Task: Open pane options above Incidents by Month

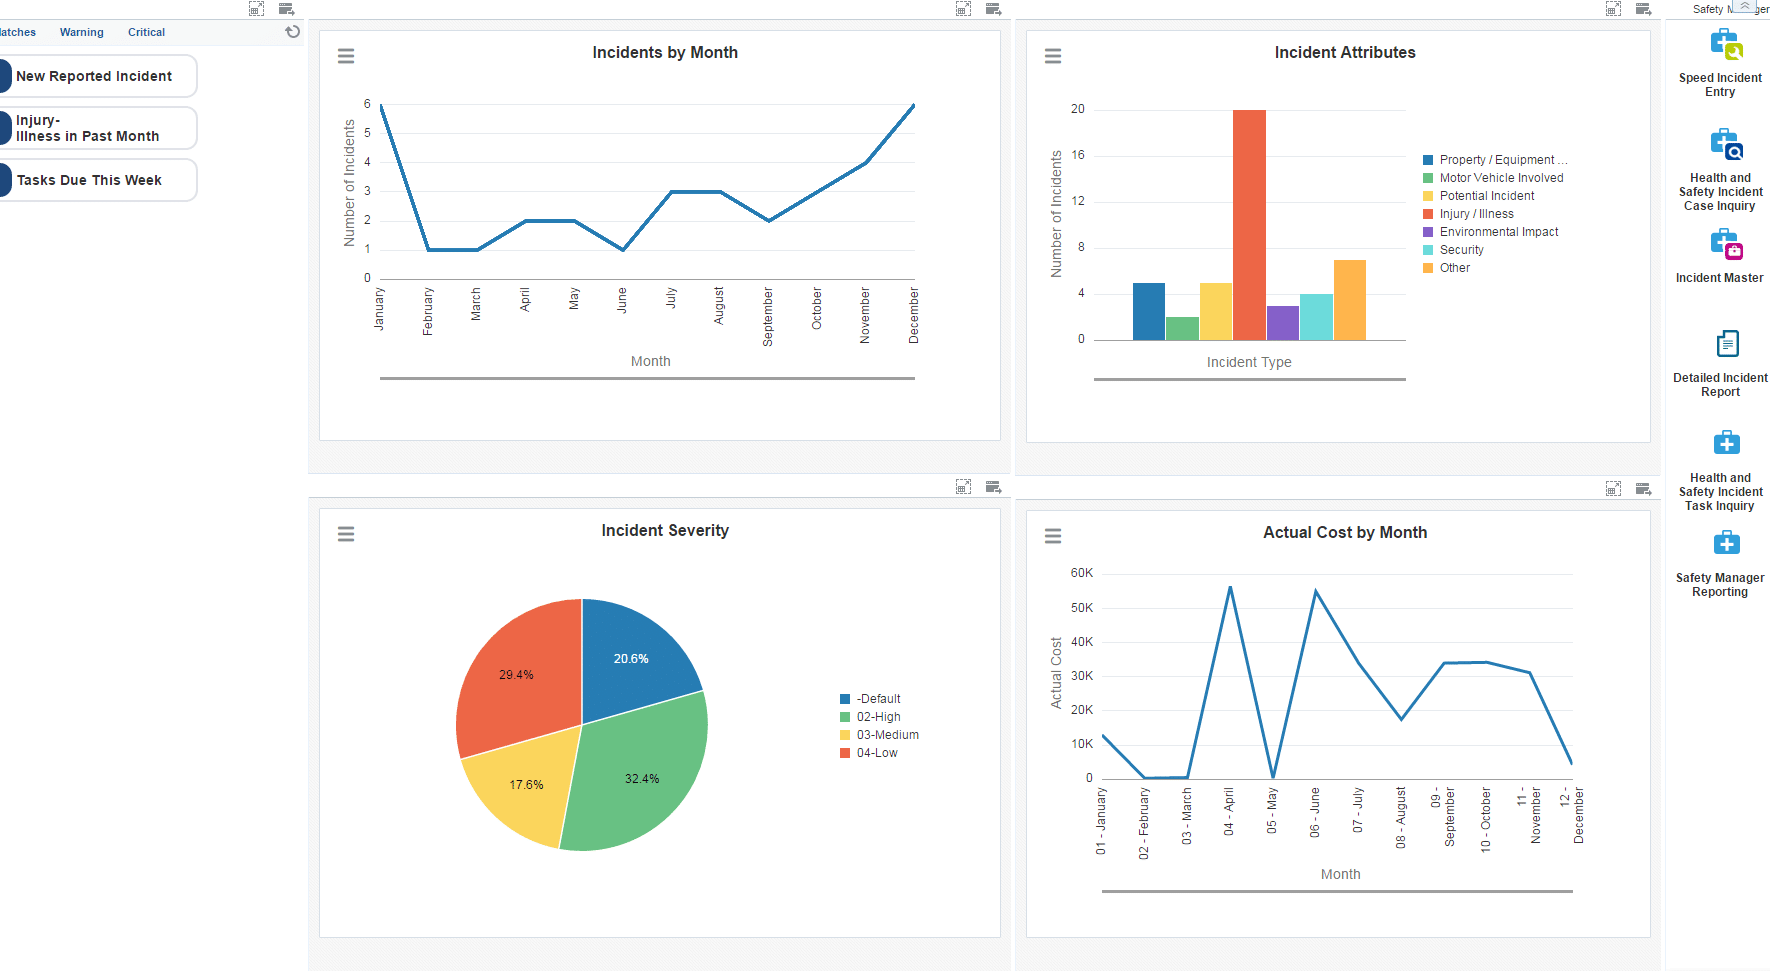Action: (994, 9)
